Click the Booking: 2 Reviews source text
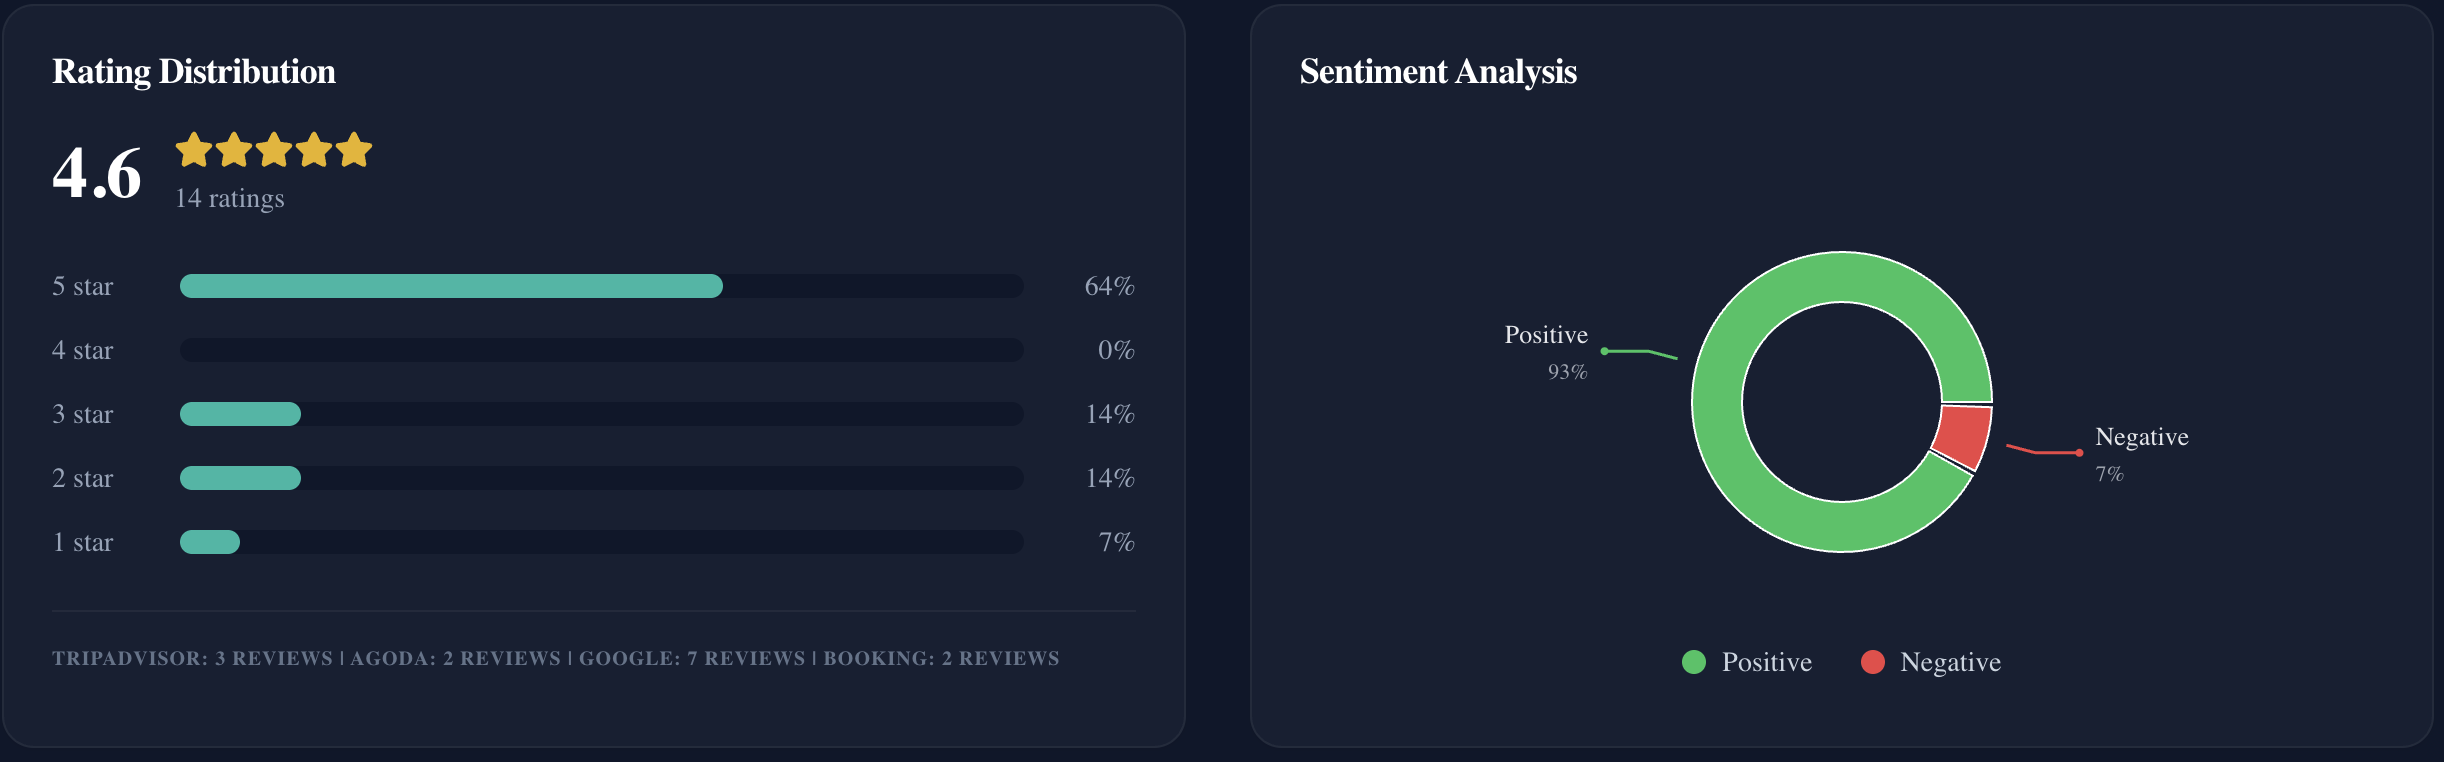The width and height of the screenshot is (2444, 762). 941,658
